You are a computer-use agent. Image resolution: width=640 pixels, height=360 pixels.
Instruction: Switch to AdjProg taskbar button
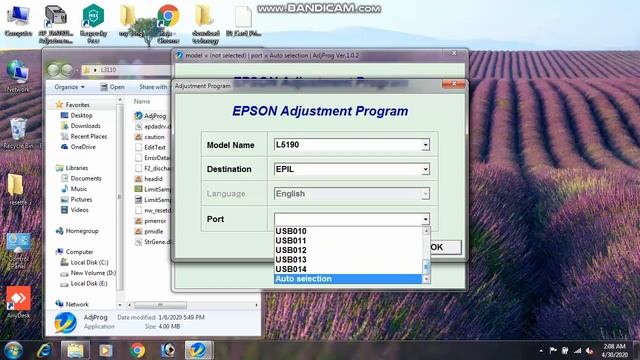(x=199, y=350)
